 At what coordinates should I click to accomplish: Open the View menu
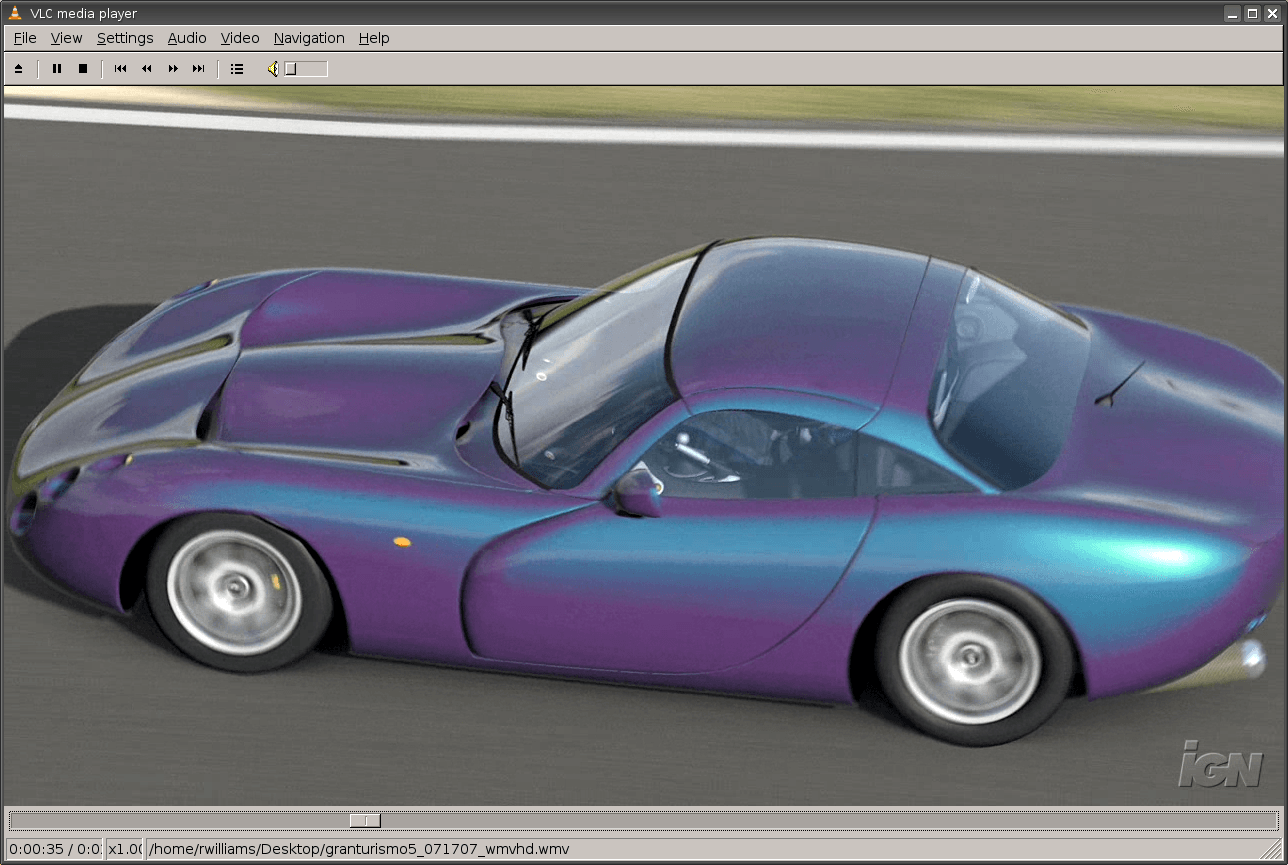[66, 38]
